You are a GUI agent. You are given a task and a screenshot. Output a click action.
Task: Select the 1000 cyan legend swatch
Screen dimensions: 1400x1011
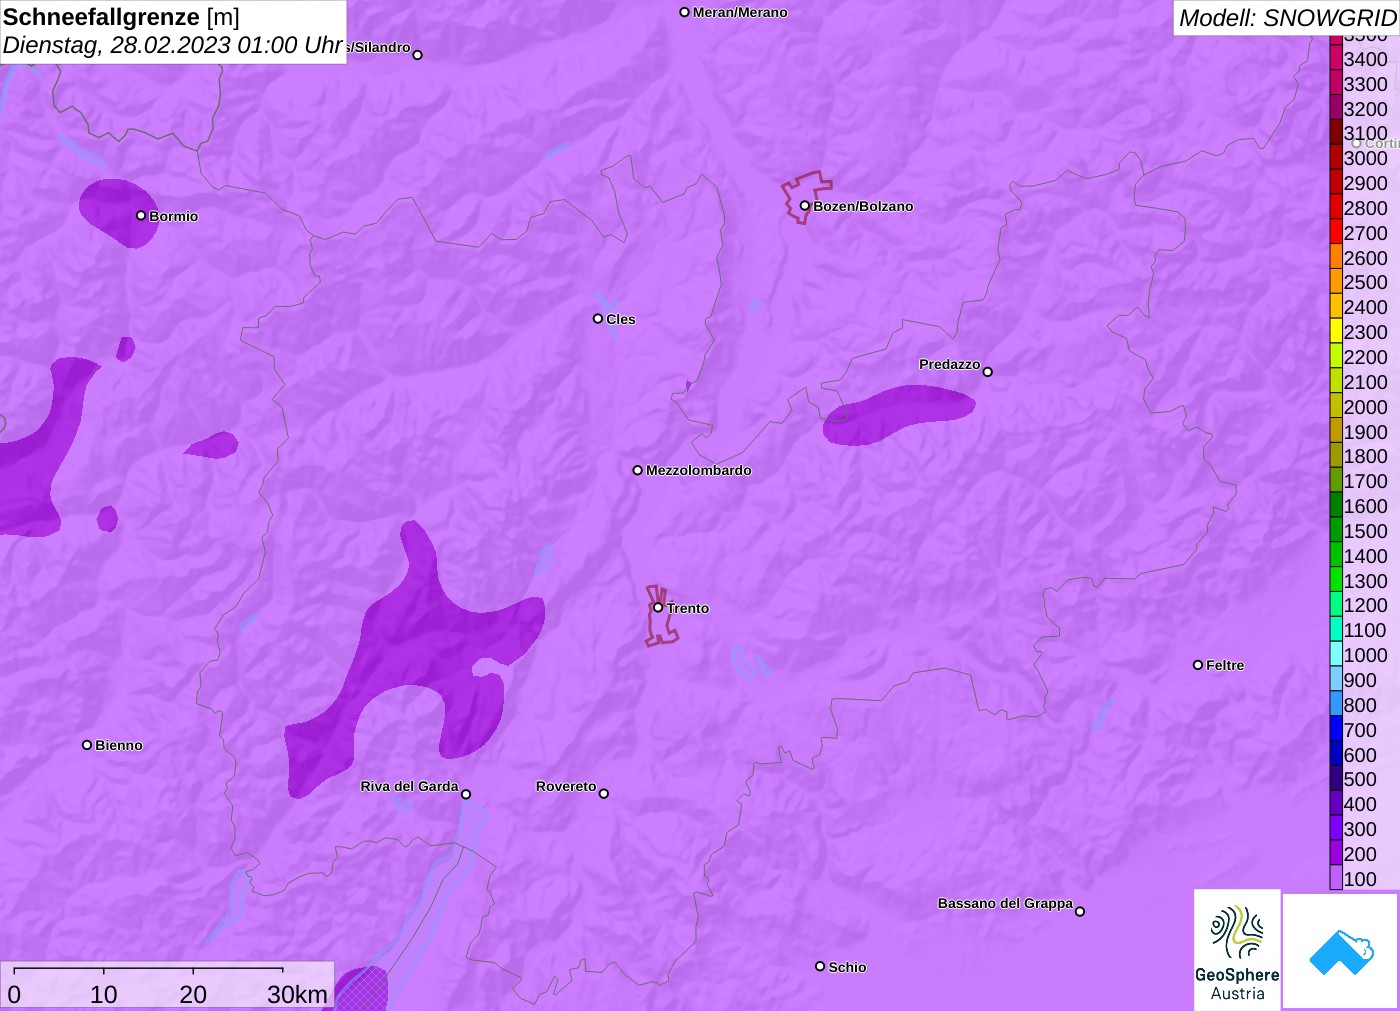pyautogui.click(x=1336, y=655)
